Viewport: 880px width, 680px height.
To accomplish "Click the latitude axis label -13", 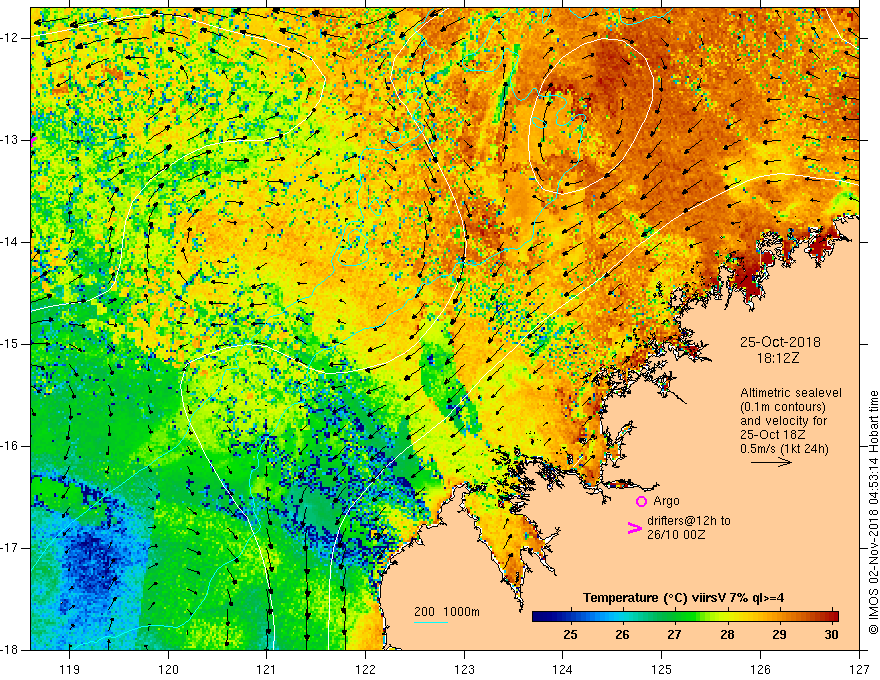I will click(11, 140).
